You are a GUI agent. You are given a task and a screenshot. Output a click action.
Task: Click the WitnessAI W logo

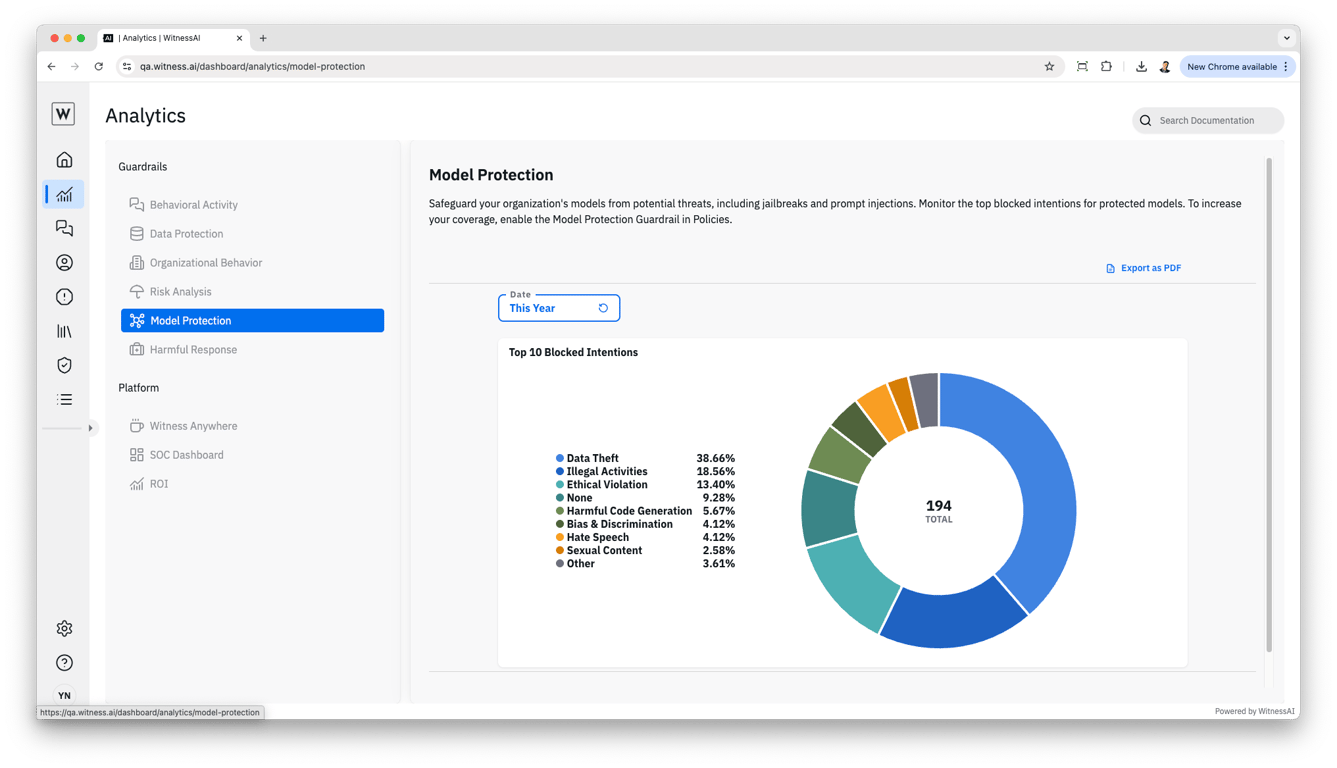point(63,114)
